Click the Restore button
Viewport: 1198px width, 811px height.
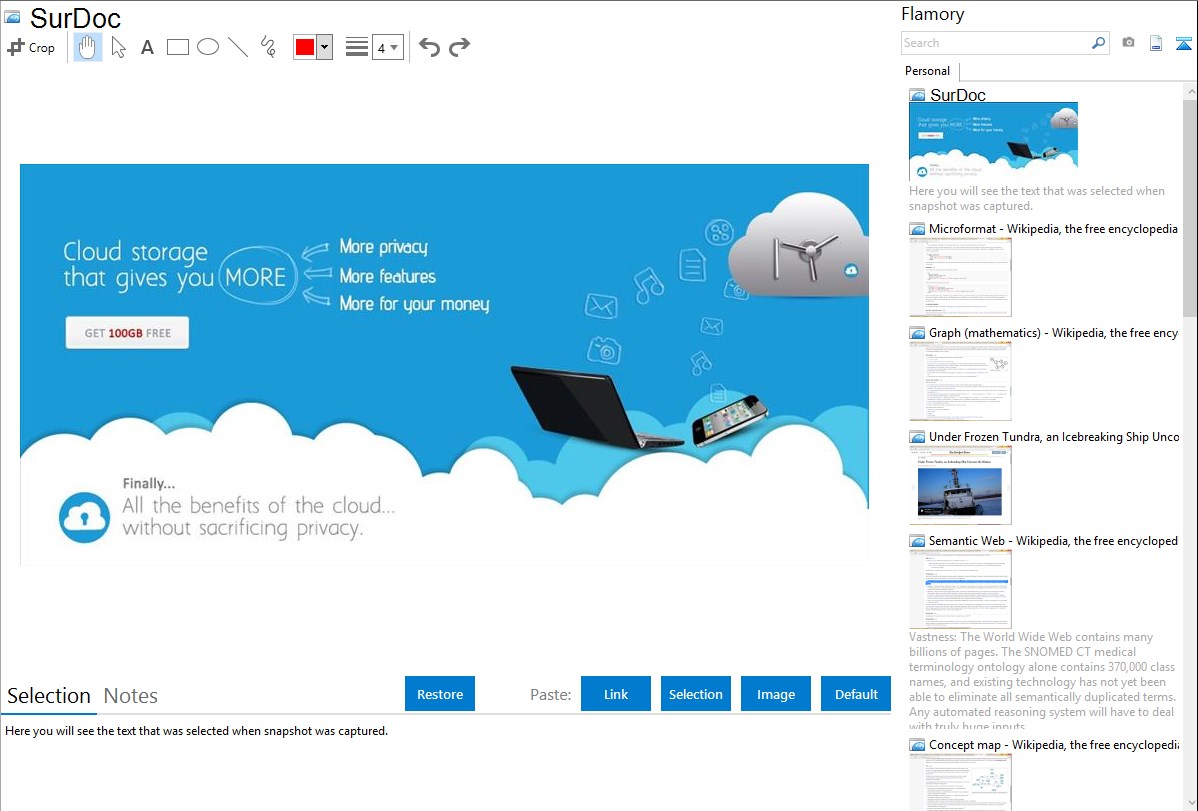coord(440,694)
